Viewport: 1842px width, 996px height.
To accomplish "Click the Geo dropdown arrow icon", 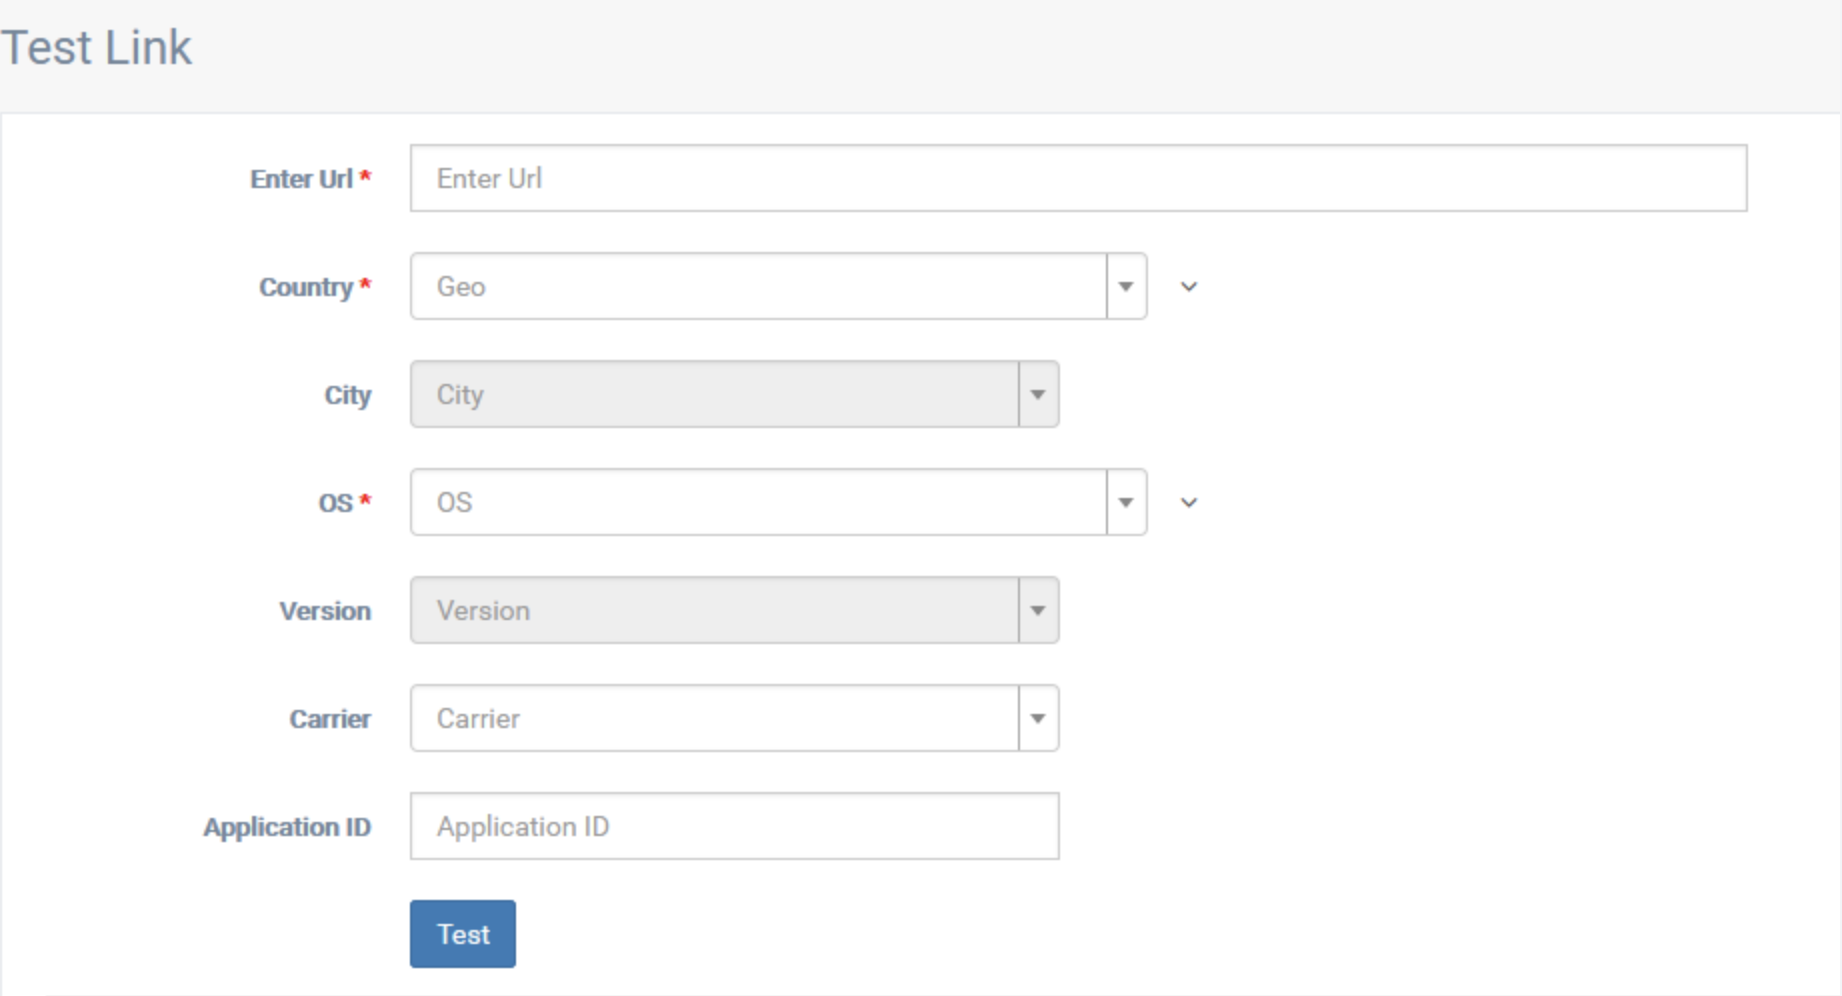I will click(1125, 286).
